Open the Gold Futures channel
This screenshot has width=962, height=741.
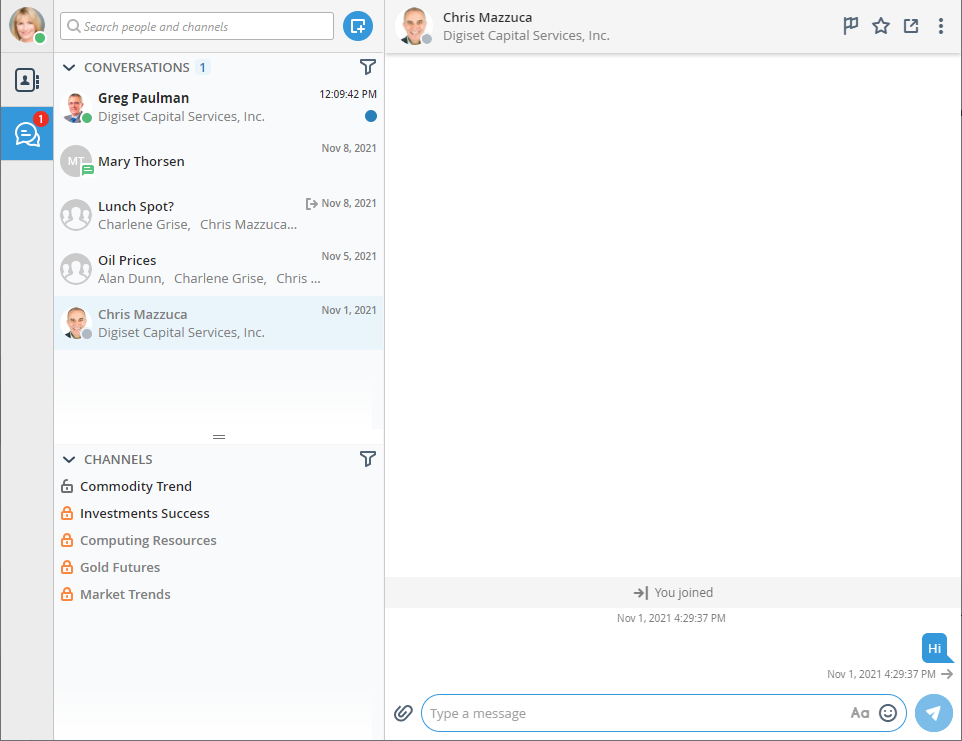tap(120, 568)
